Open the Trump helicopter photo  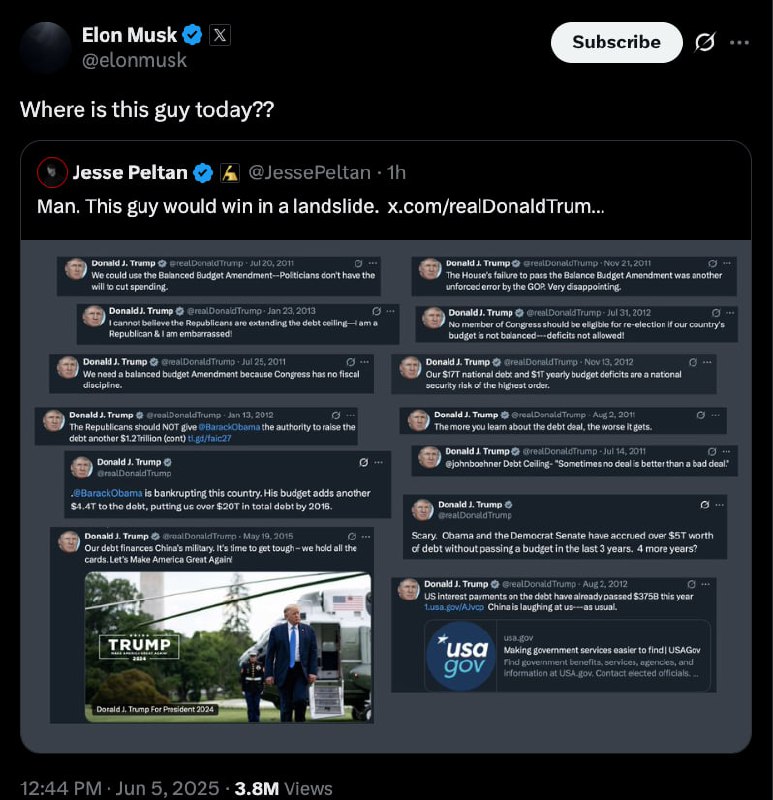tap(228, 647)
